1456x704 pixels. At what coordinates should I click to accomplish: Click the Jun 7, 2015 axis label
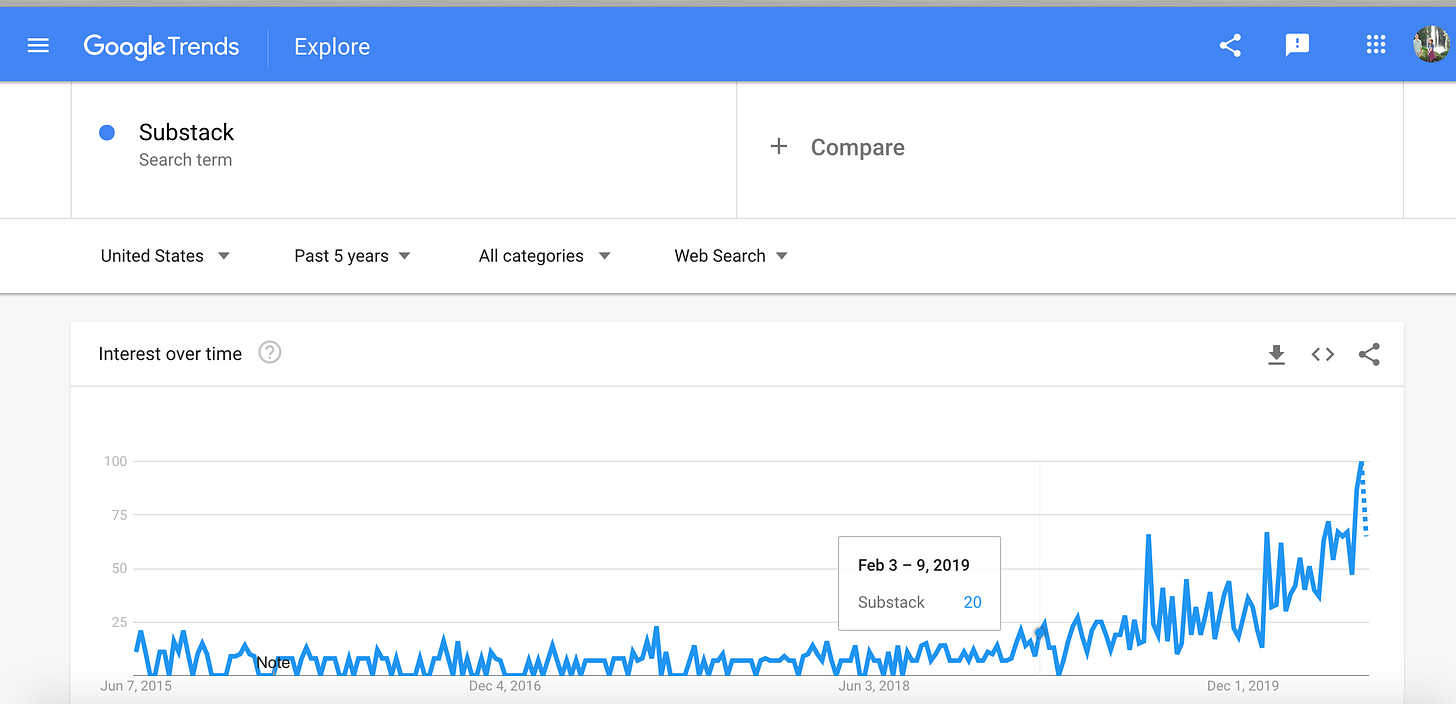click(x=136, y=686)
